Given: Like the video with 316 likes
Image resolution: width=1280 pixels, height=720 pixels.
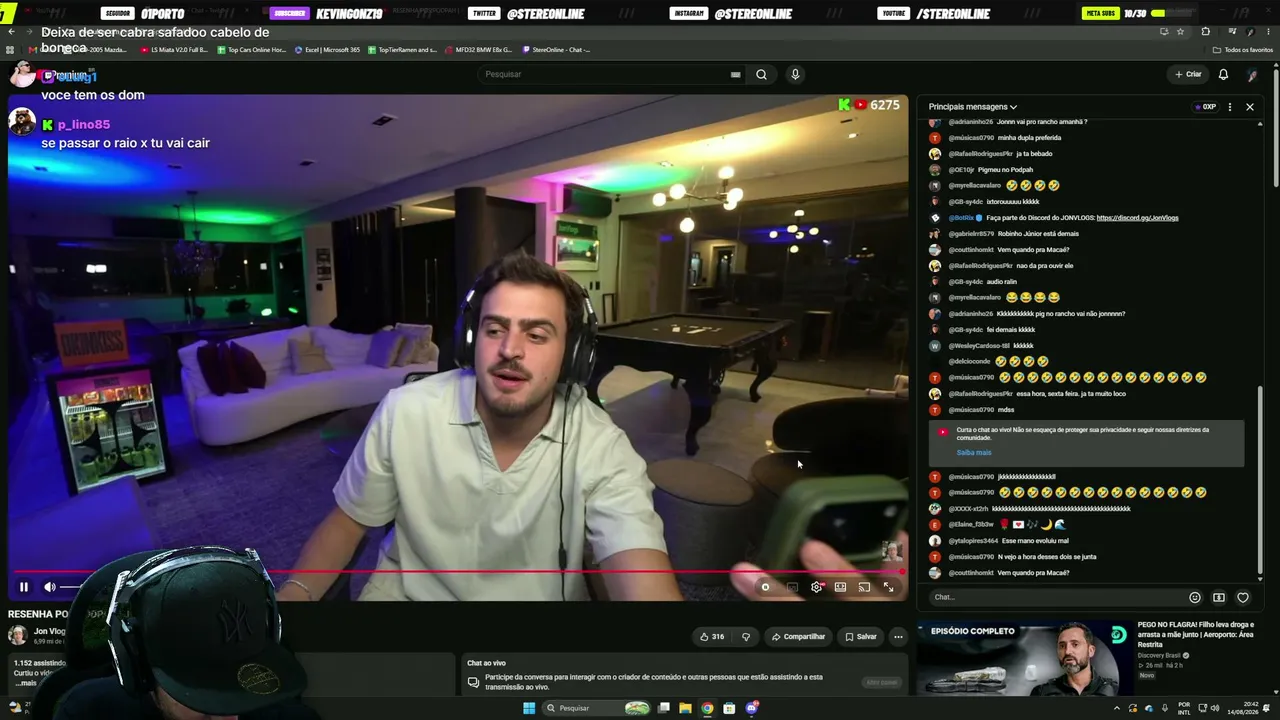Looking at the screenshot, I should (x=712, y=636).
